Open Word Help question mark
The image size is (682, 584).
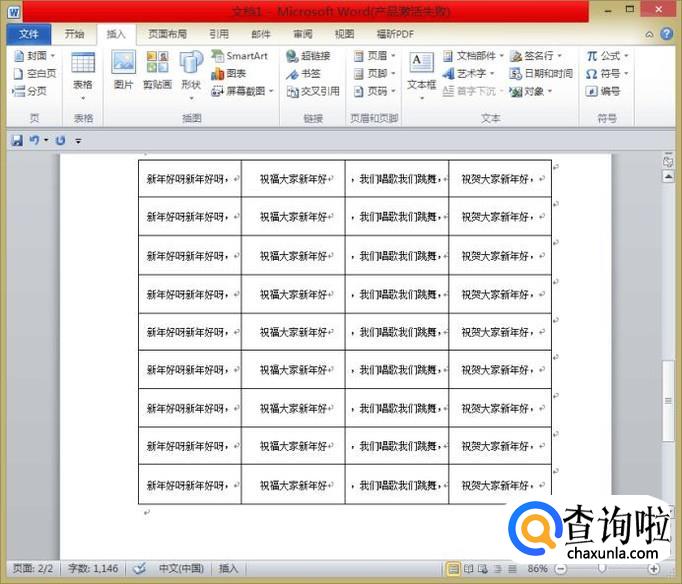(x=666, y=34)
